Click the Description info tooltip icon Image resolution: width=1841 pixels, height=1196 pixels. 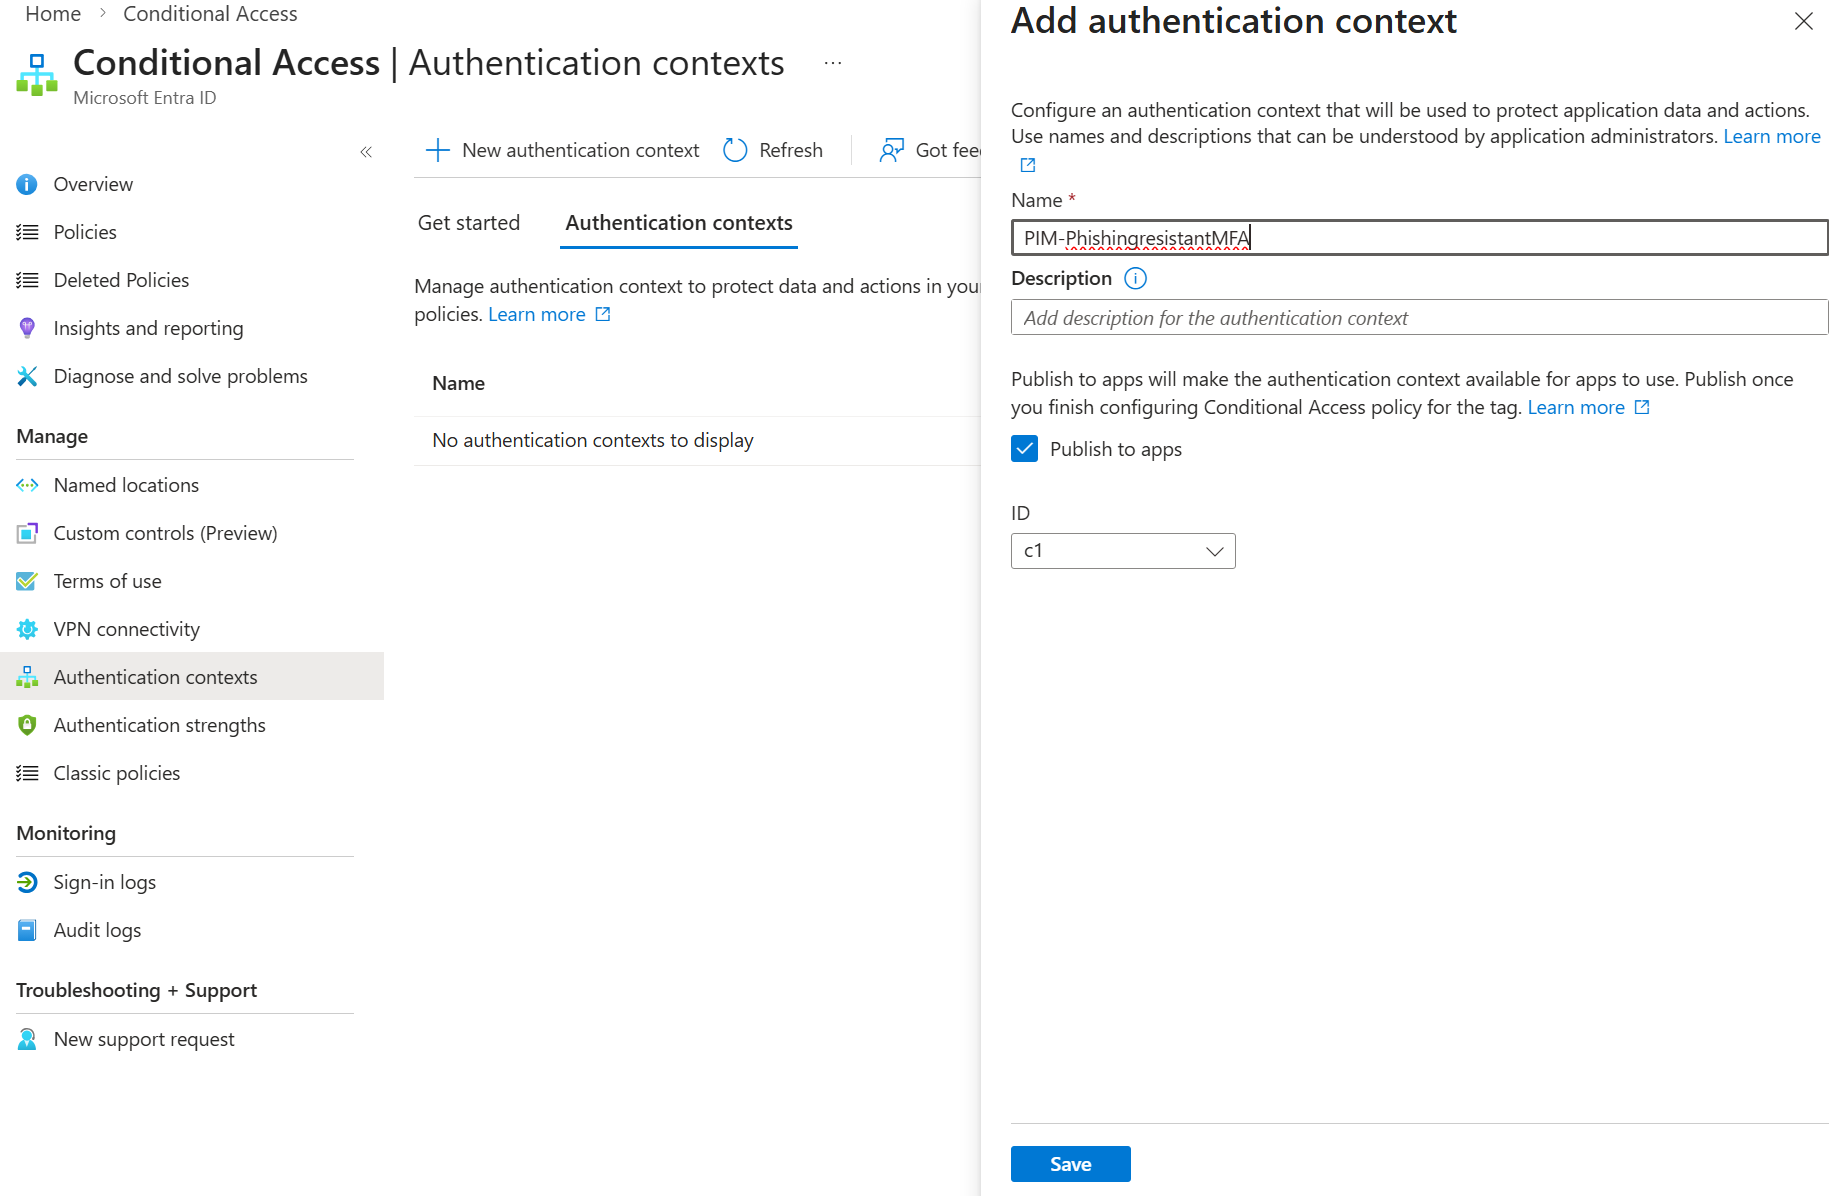click(x=1135, y=278)
